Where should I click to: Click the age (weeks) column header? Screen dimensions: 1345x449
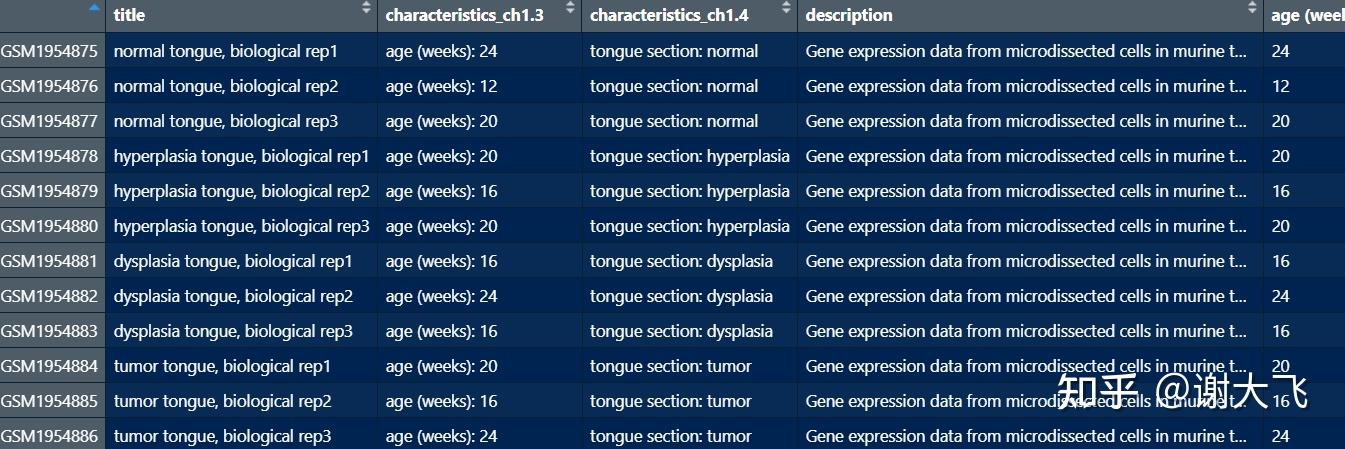pos(1306,15)
